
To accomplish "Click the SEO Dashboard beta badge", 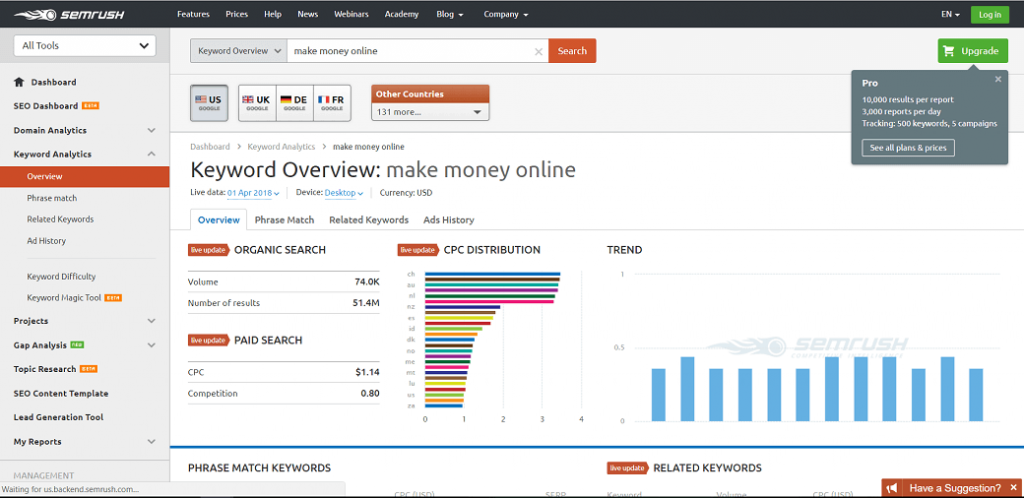I will pyautogui.click(x=91, y=106).
